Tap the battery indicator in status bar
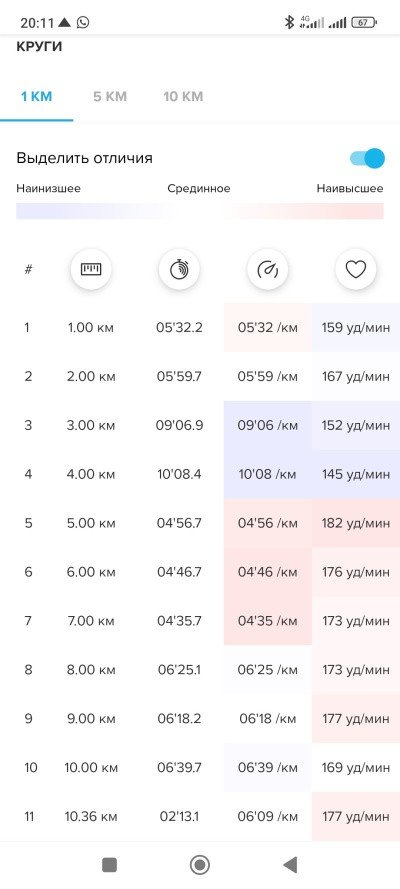The image size is (400, 889). coord(364,23)
